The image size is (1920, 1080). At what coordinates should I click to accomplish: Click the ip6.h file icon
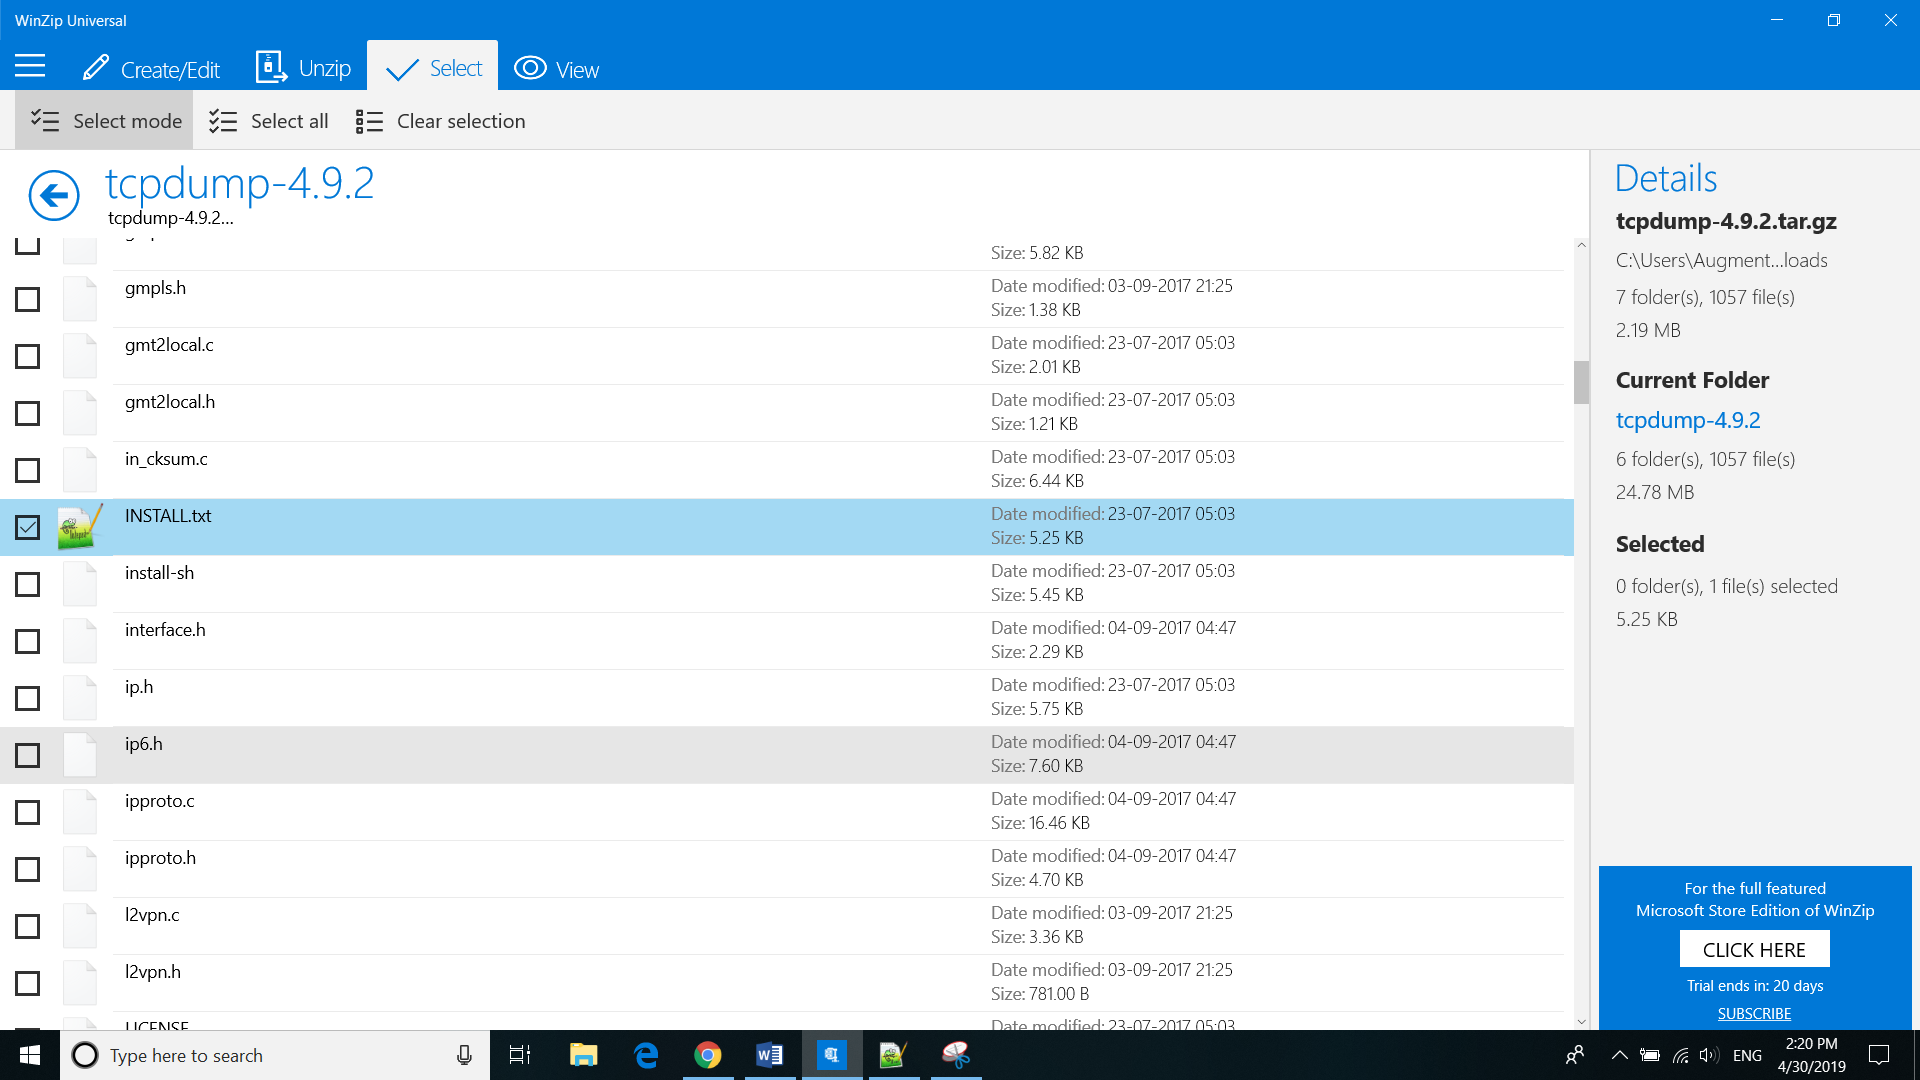(80, 755)
